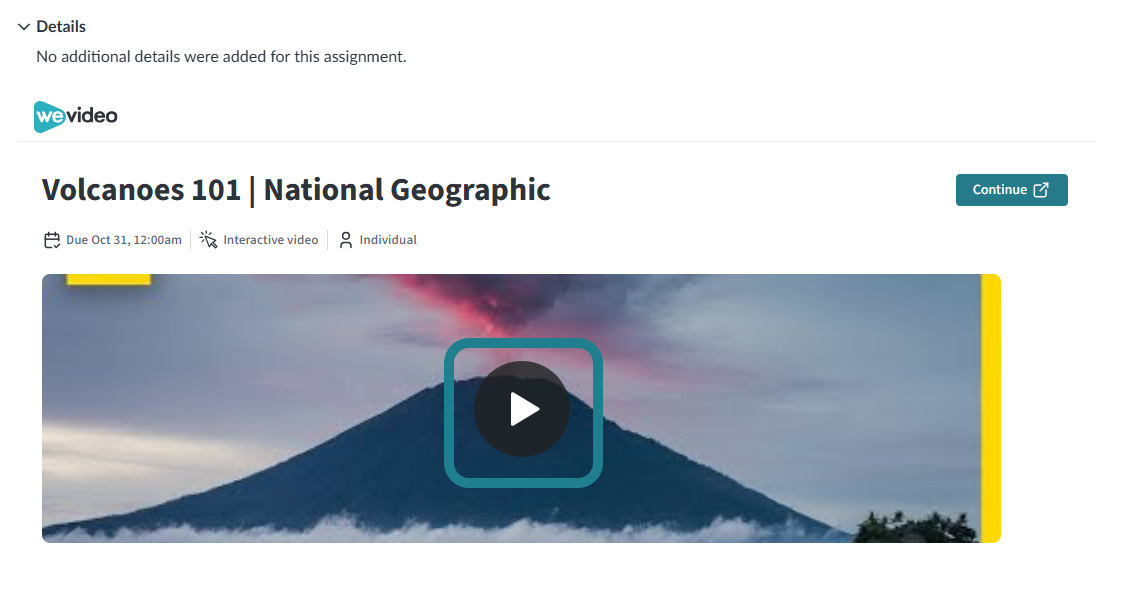Collapse the Details section chevron
This screenshot has width=1123, height=597.
tap(24, 27)
